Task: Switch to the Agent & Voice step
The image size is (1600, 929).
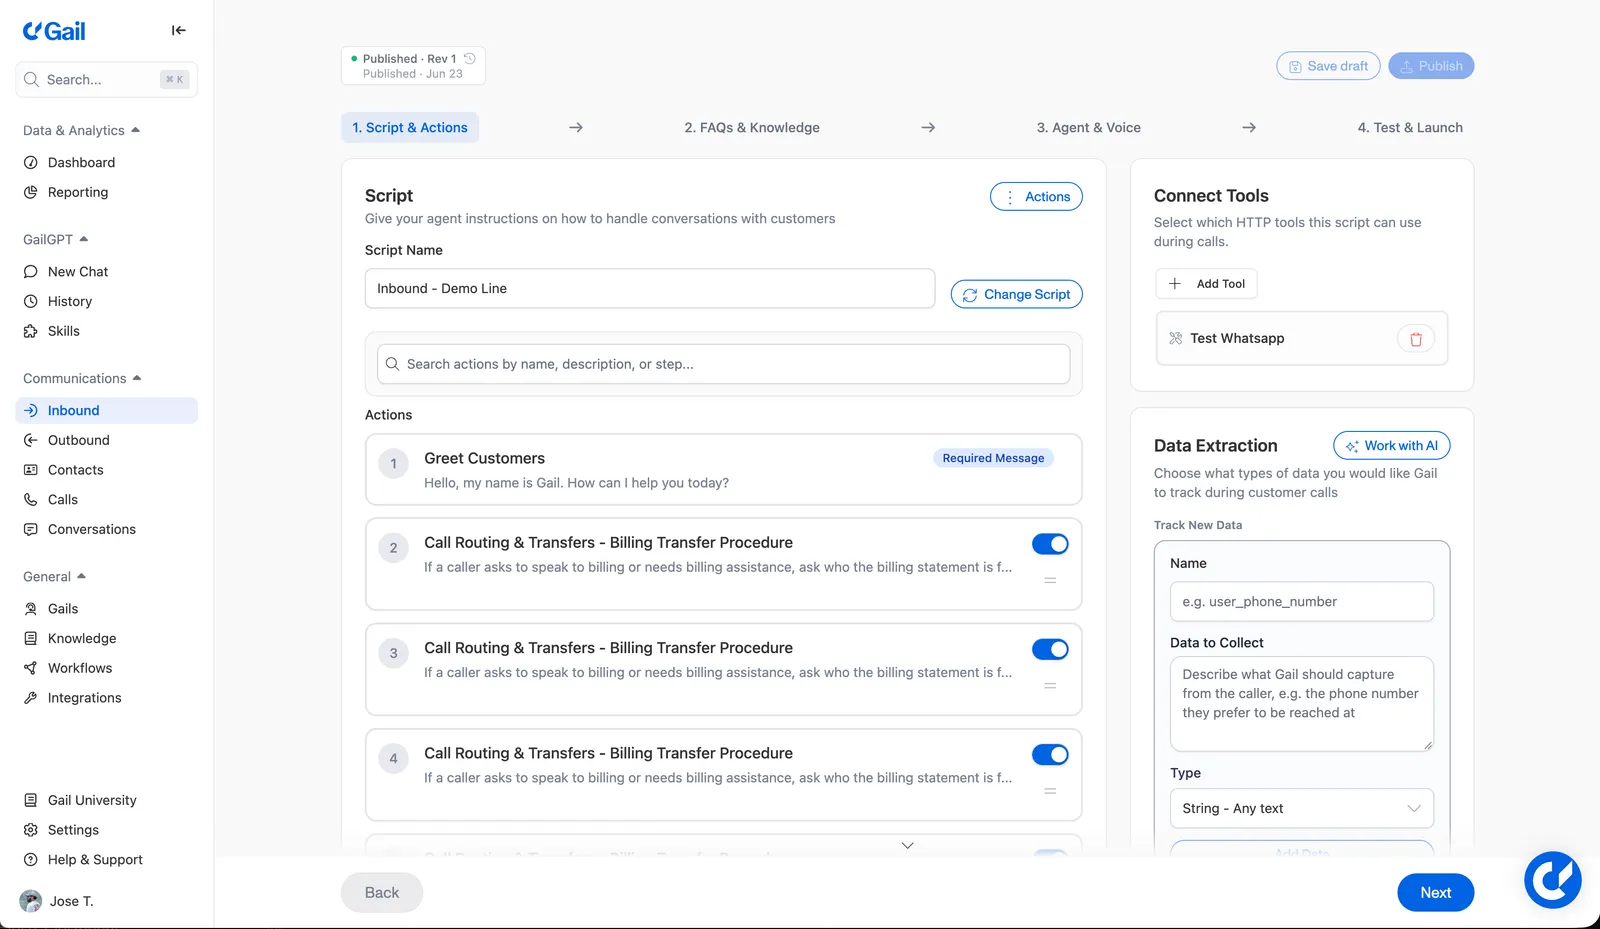Action: 1089,128
